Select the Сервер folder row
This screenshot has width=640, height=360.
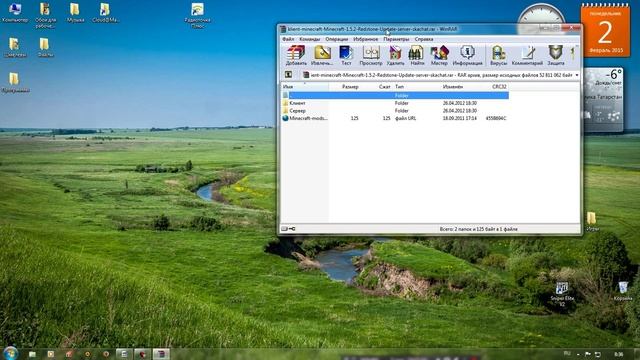(x=395, y=111)
